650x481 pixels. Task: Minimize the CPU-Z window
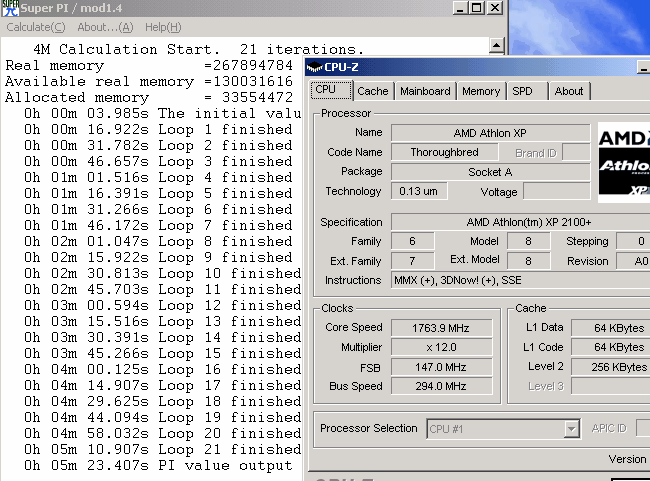click(643, 67)
